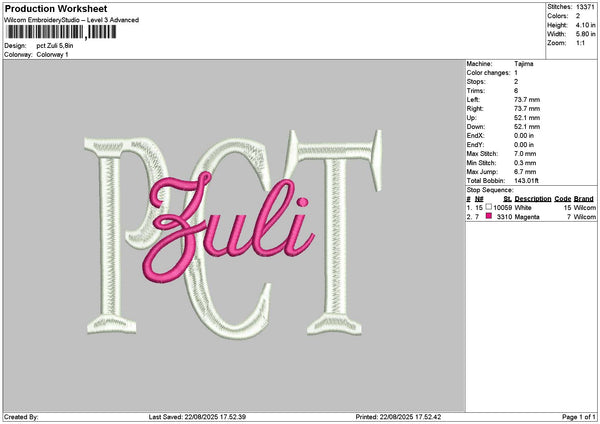Click the Stop Sequence heading
This screenshot has width=600, height=424.
tap(490, 190)
